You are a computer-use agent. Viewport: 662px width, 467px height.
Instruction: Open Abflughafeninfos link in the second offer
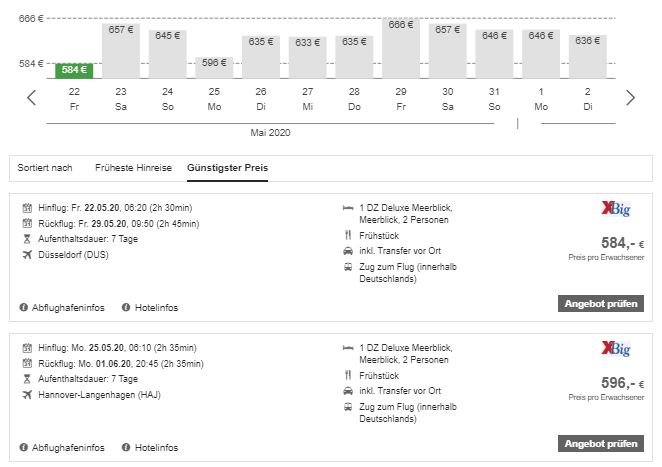[69, 446]
